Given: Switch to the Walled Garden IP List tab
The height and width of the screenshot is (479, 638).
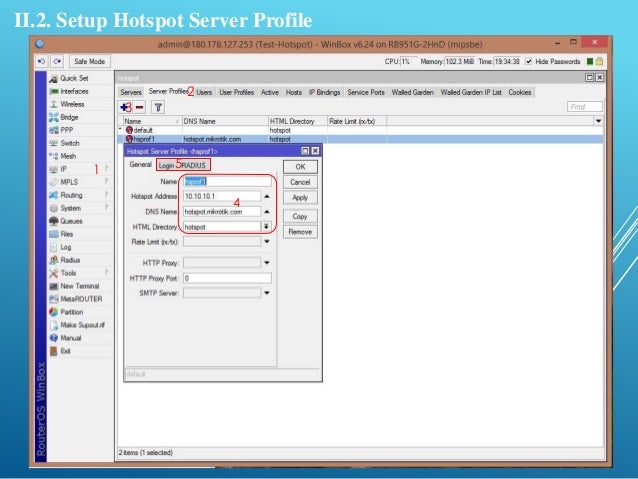Looking at the screenshot, I should pos(471,92).
